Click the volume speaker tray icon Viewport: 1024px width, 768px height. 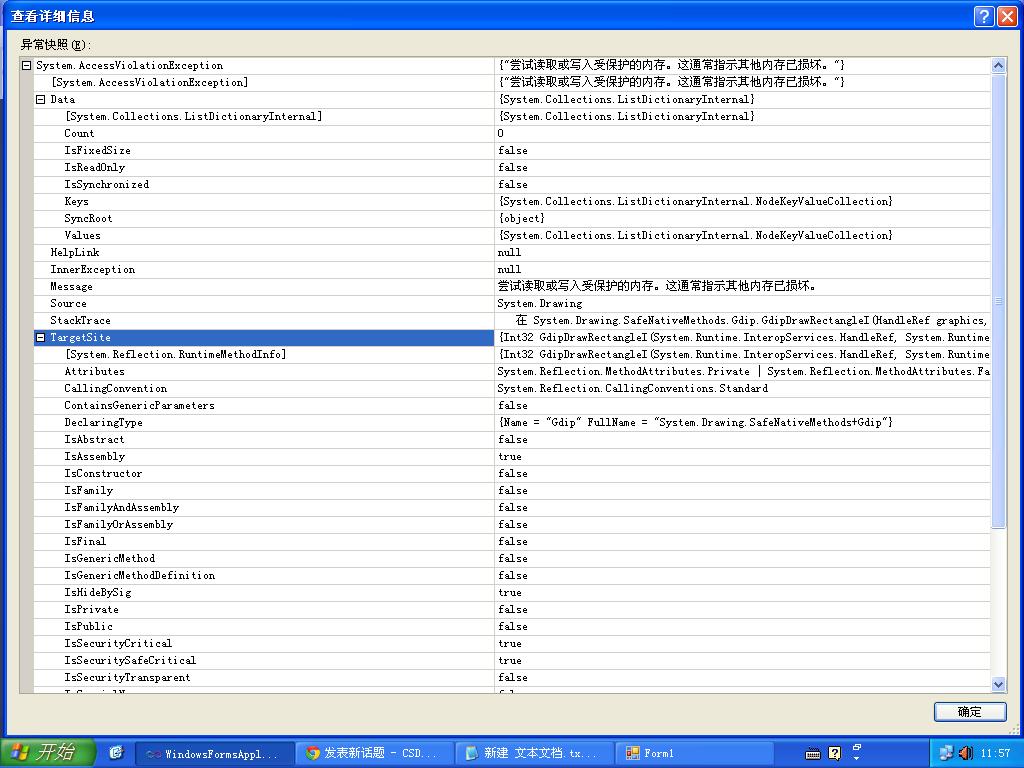click(x=967, y=754)
